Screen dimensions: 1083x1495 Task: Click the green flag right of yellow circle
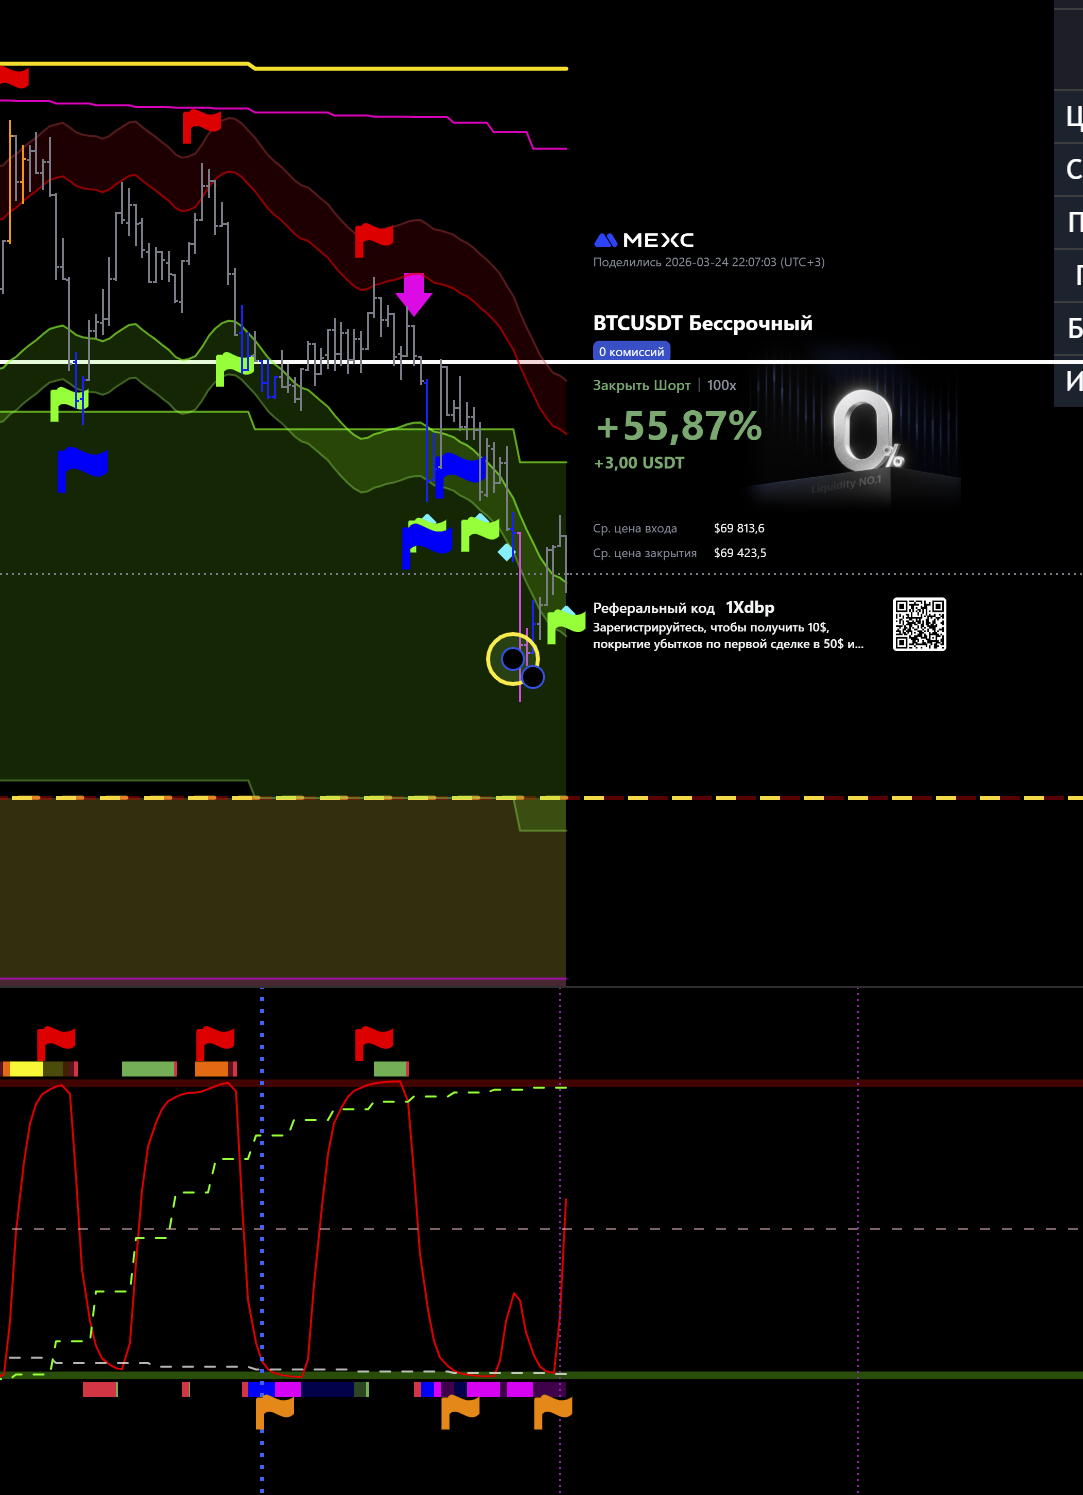click(x=565, y=625)
